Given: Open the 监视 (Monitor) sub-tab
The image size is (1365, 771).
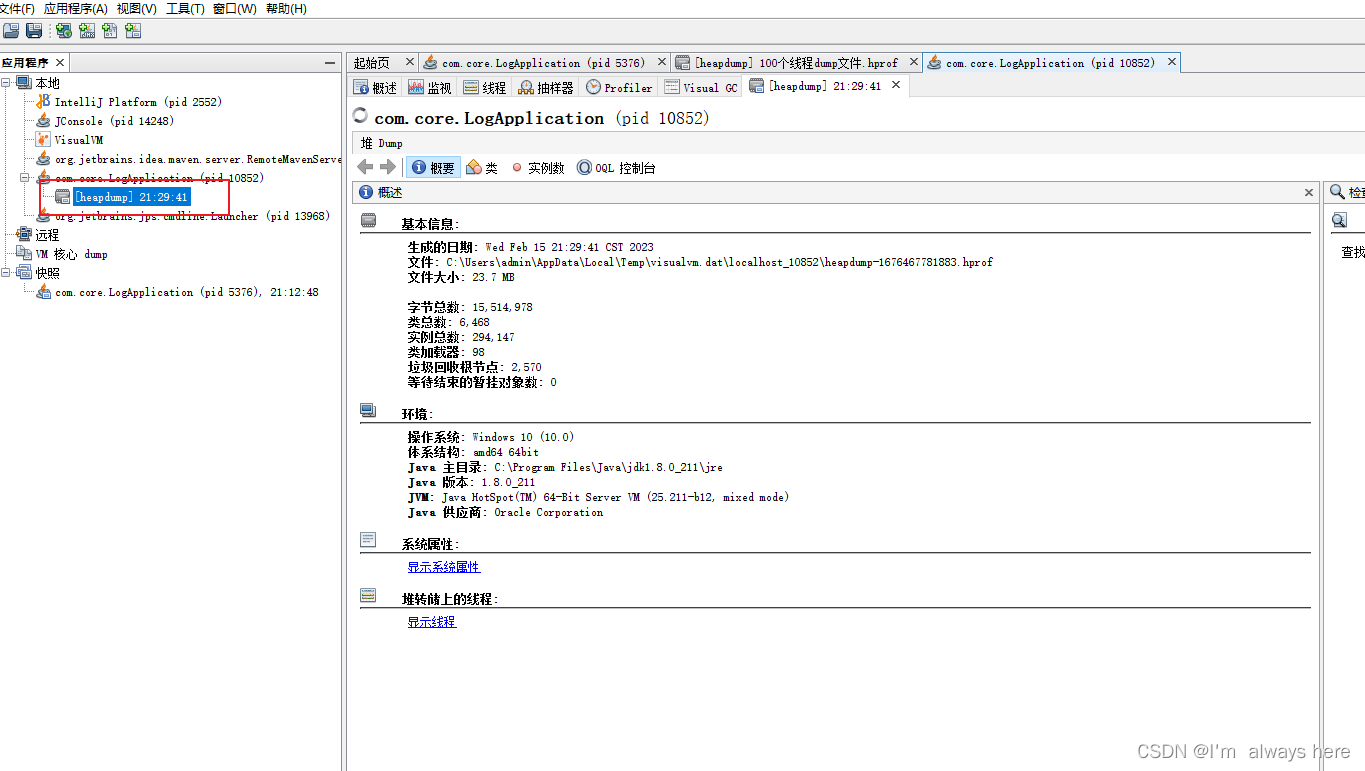Looking at the screenshot, I should click(429, 88).
